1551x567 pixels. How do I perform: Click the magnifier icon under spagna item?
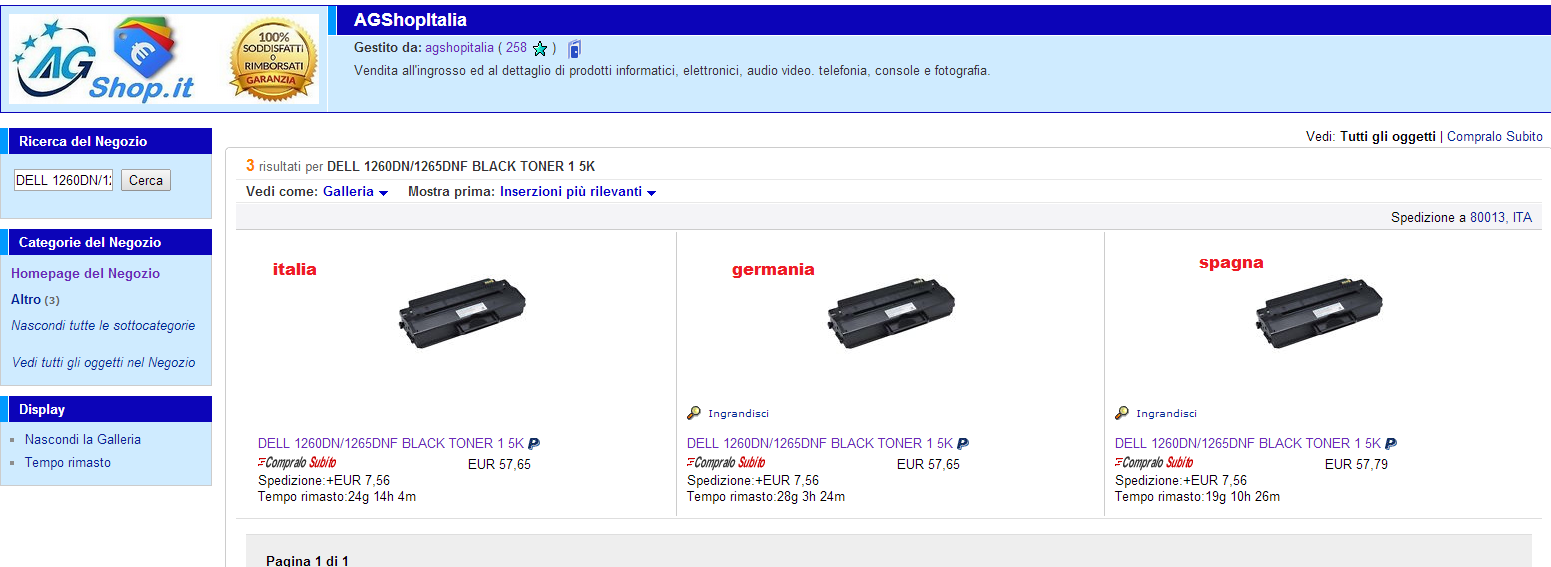[x=1122, y=413]
